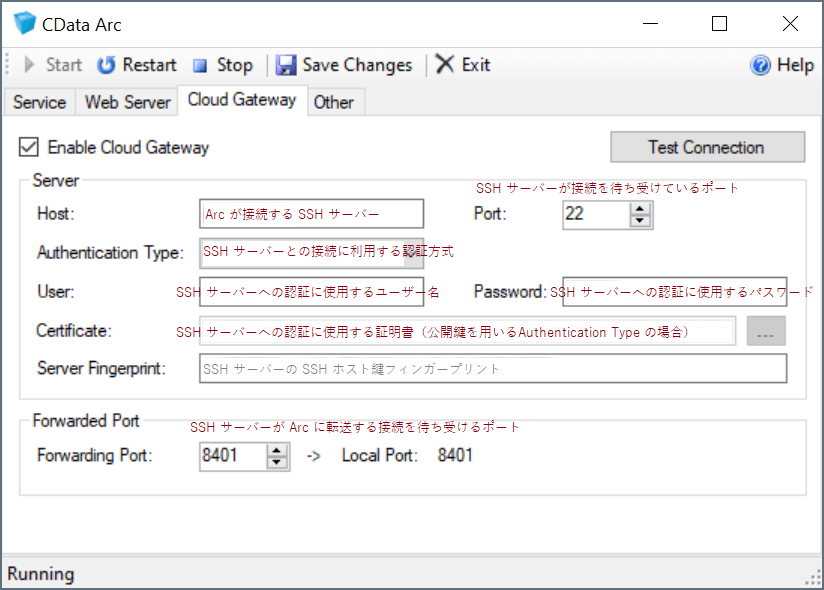Open Help via question mark icon
The height and width of the screenshot is (590, 824).
[761, 65]
